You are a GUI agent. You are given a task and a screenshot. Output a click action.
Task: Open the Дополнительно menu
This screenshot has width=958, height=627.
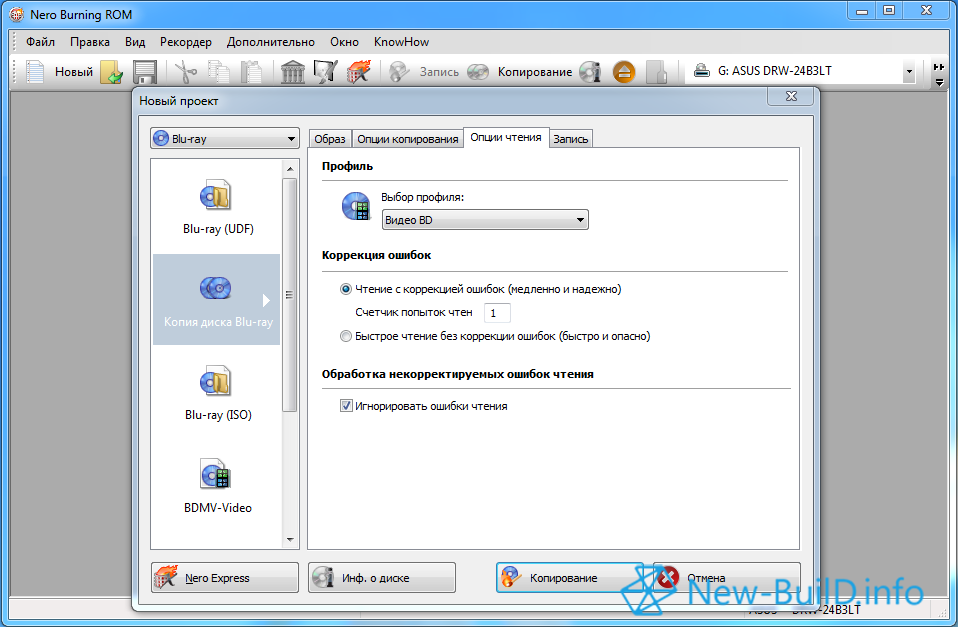pyautogui.click(x=271, y=42)
